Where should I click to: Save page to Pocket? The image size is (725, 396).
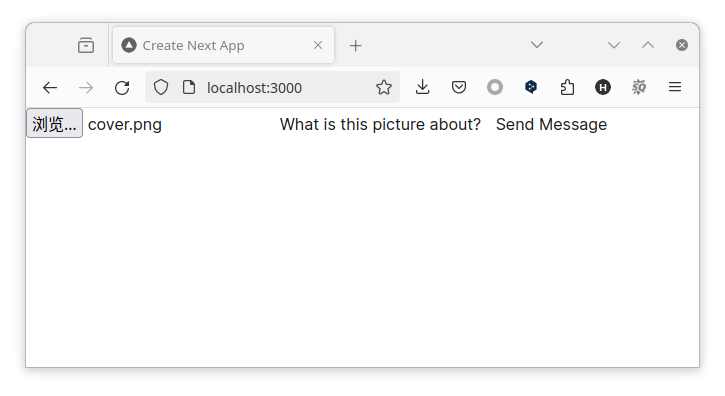[459, 87]
